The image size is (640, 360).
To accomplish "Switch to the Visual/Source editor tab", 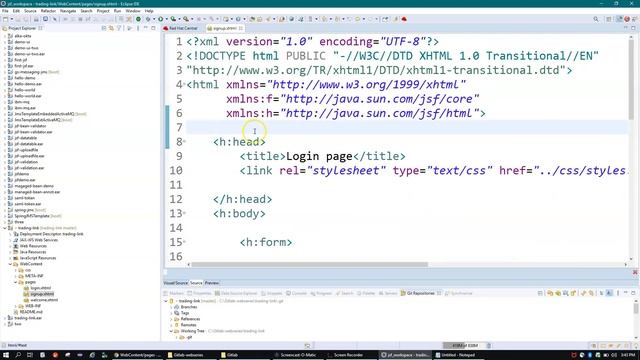I will coord(176,283).
